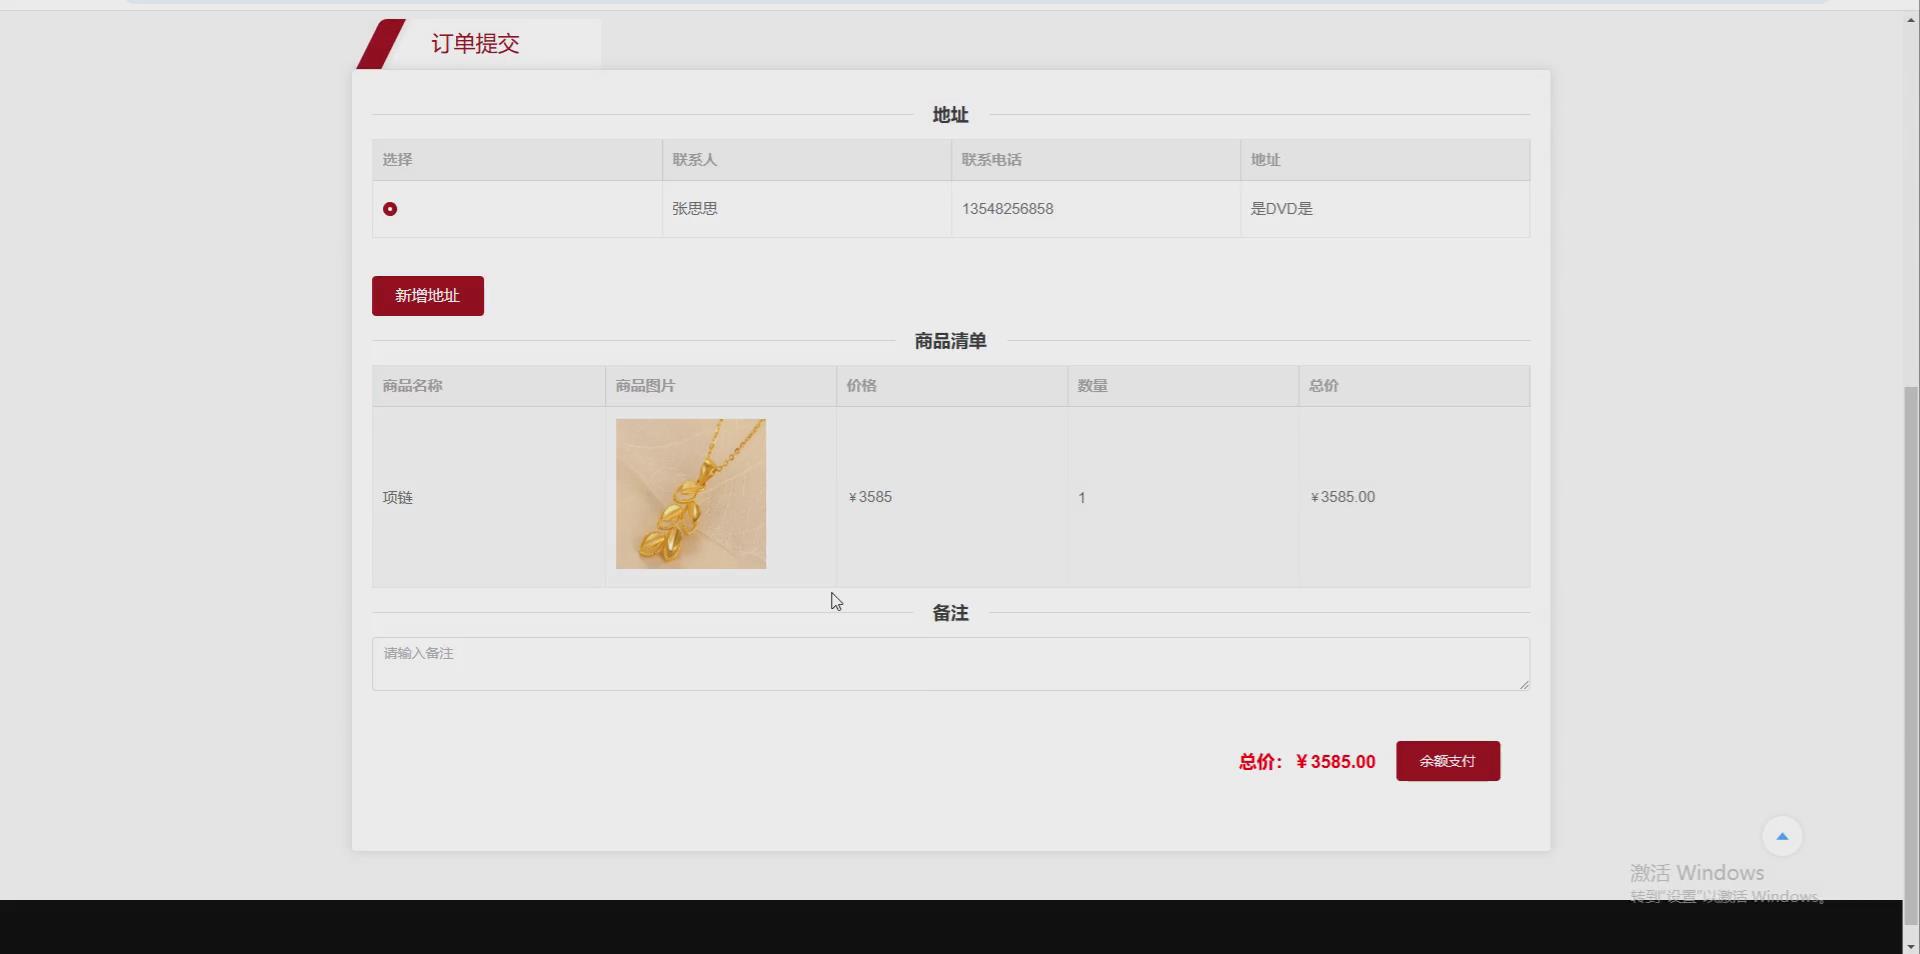This screenshot has width=1920, height=954.
Task: Click the 总价 column header
Action: 1322,386
